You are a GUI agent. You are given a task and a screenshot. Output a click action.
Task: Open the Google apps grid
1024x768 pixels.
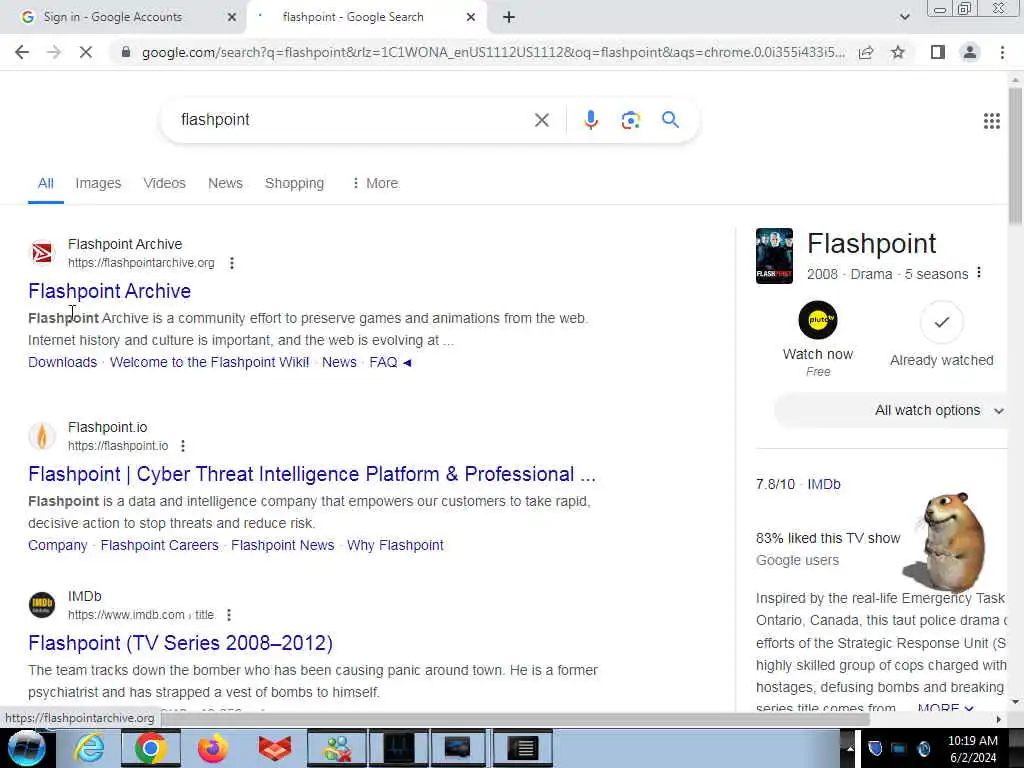[991, 121]
